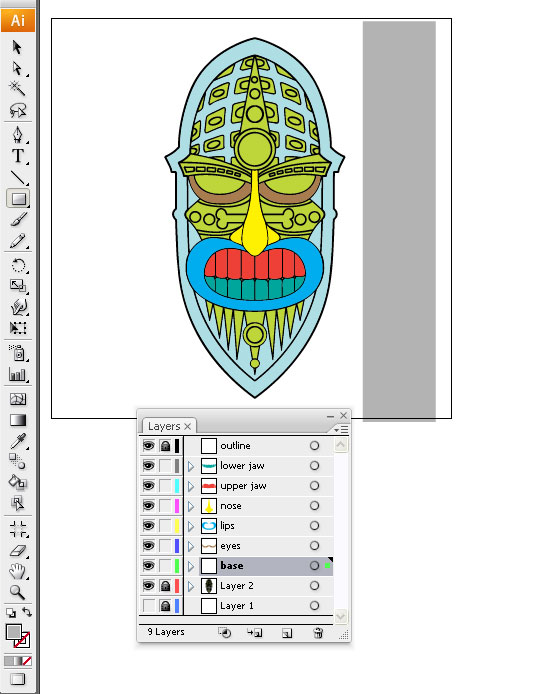
Task: Click the Layers panel tab
Action: [169, 426]
